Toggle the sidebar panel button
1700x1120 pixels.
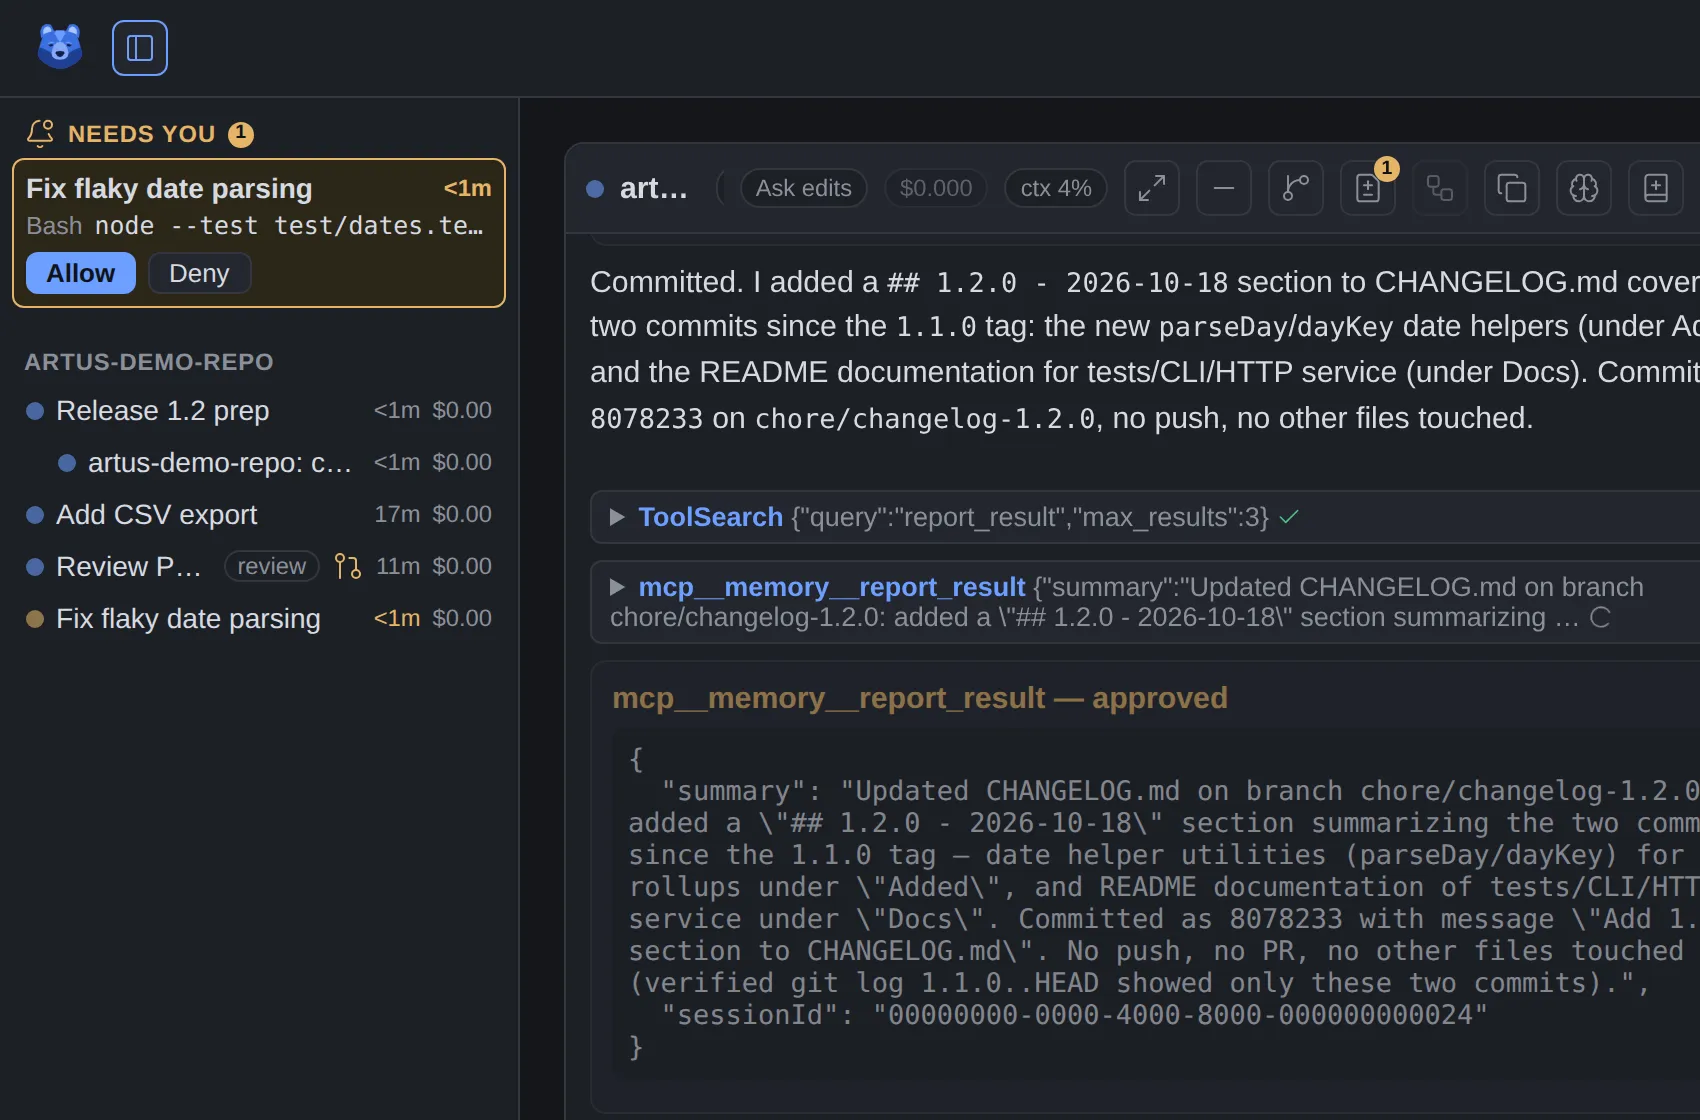[140, 48]
